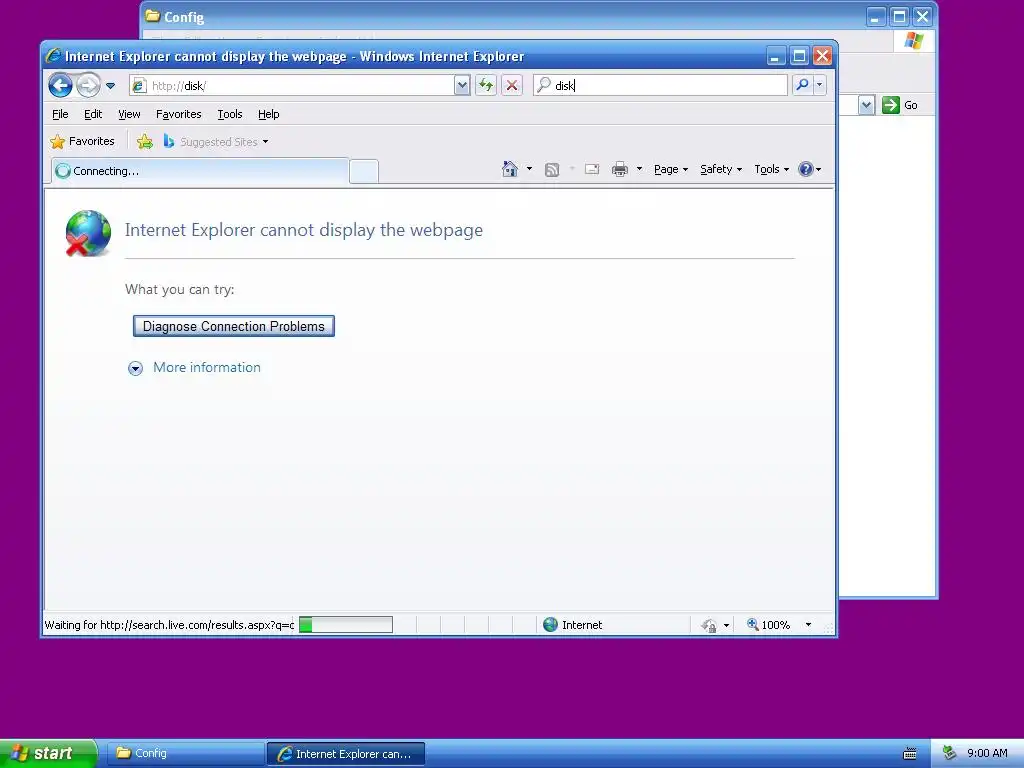Expand address dropdown in Config window
Screen dimensions: 1024x768
[866, 105]
